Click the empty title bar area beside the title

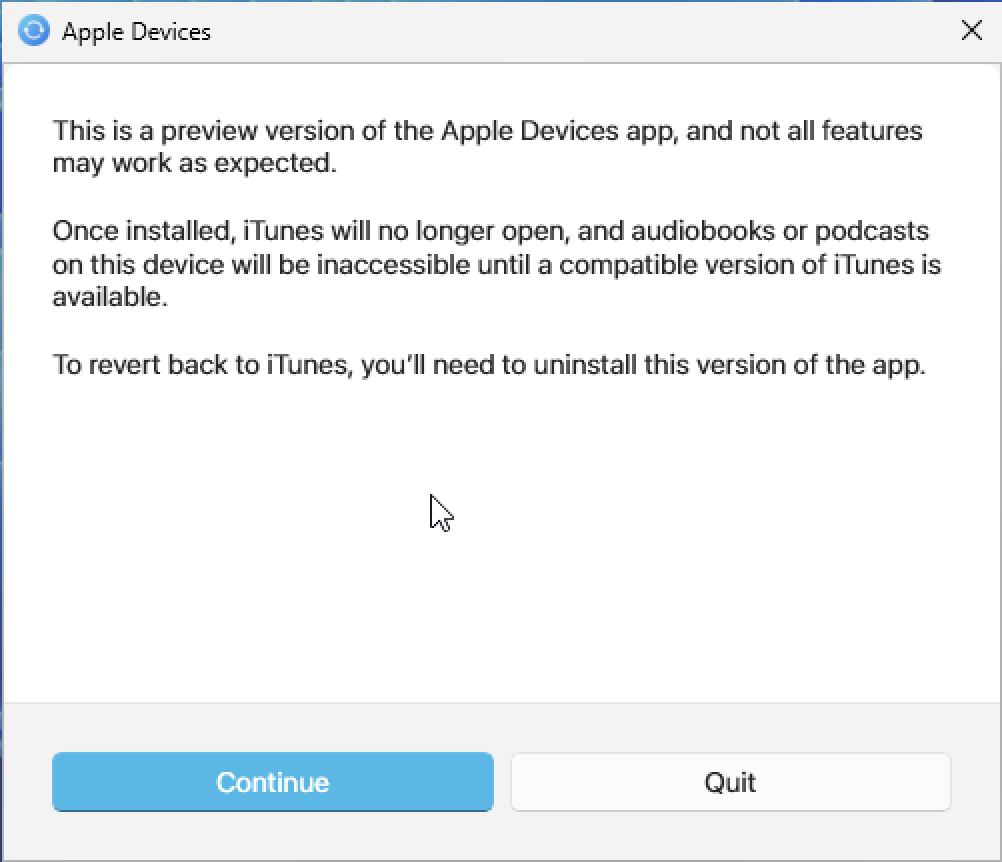point(575,31)
